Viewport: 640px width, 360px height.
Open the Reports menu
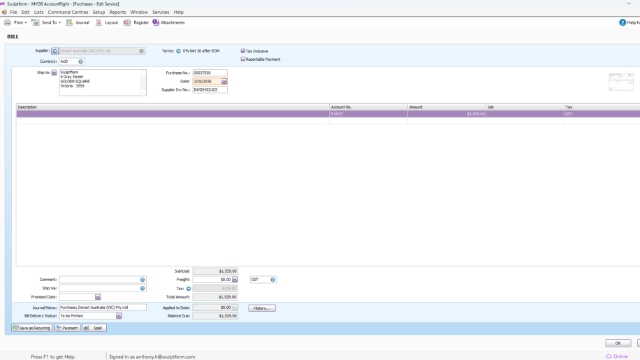[x=118, y=12]
